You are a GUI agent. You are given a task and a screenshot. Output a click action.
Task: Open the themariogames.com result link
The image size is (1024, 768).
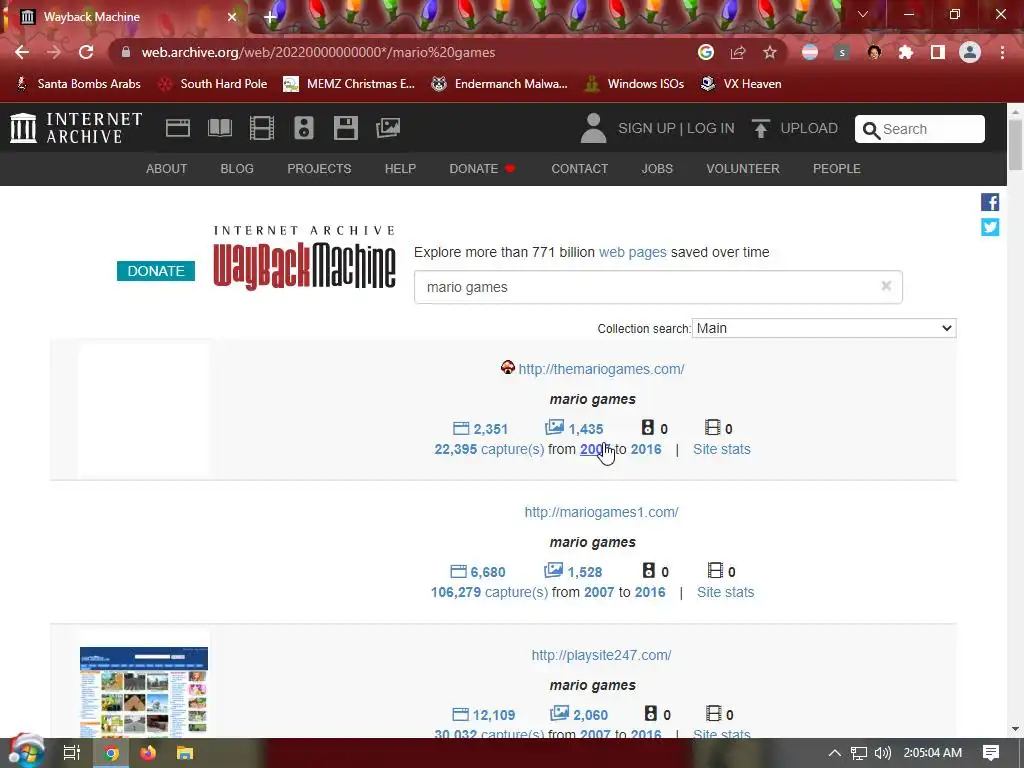[x=601, y=369]
